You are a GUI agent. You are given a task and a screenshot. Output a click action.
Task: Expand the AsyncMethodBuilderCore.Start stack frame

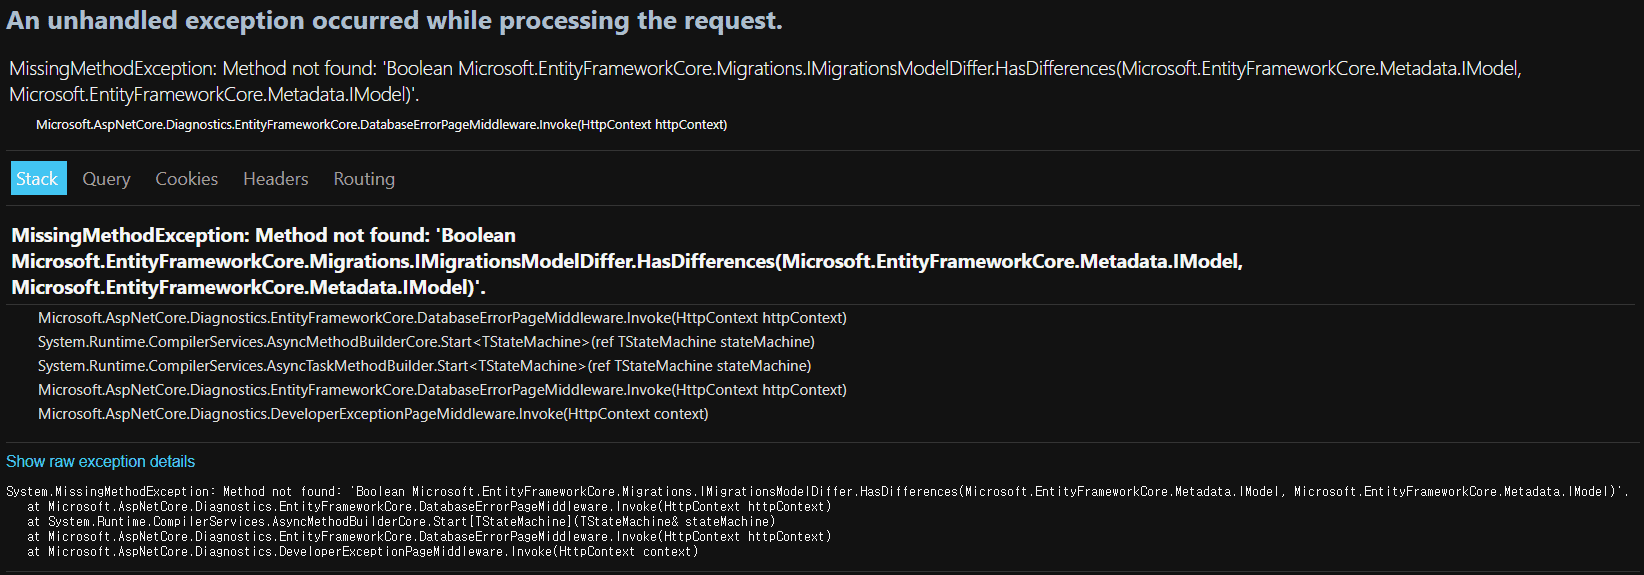pos(426,342)
